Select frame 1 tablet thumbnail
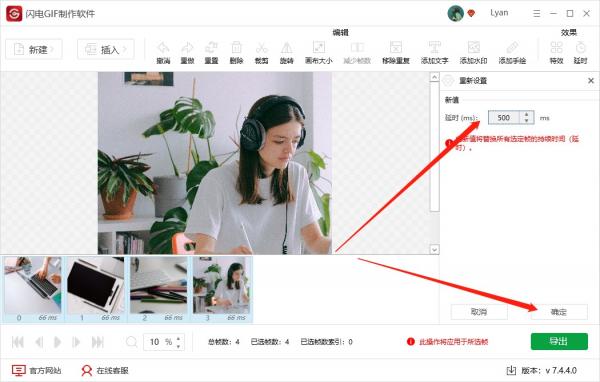 (x=96, y=286)
